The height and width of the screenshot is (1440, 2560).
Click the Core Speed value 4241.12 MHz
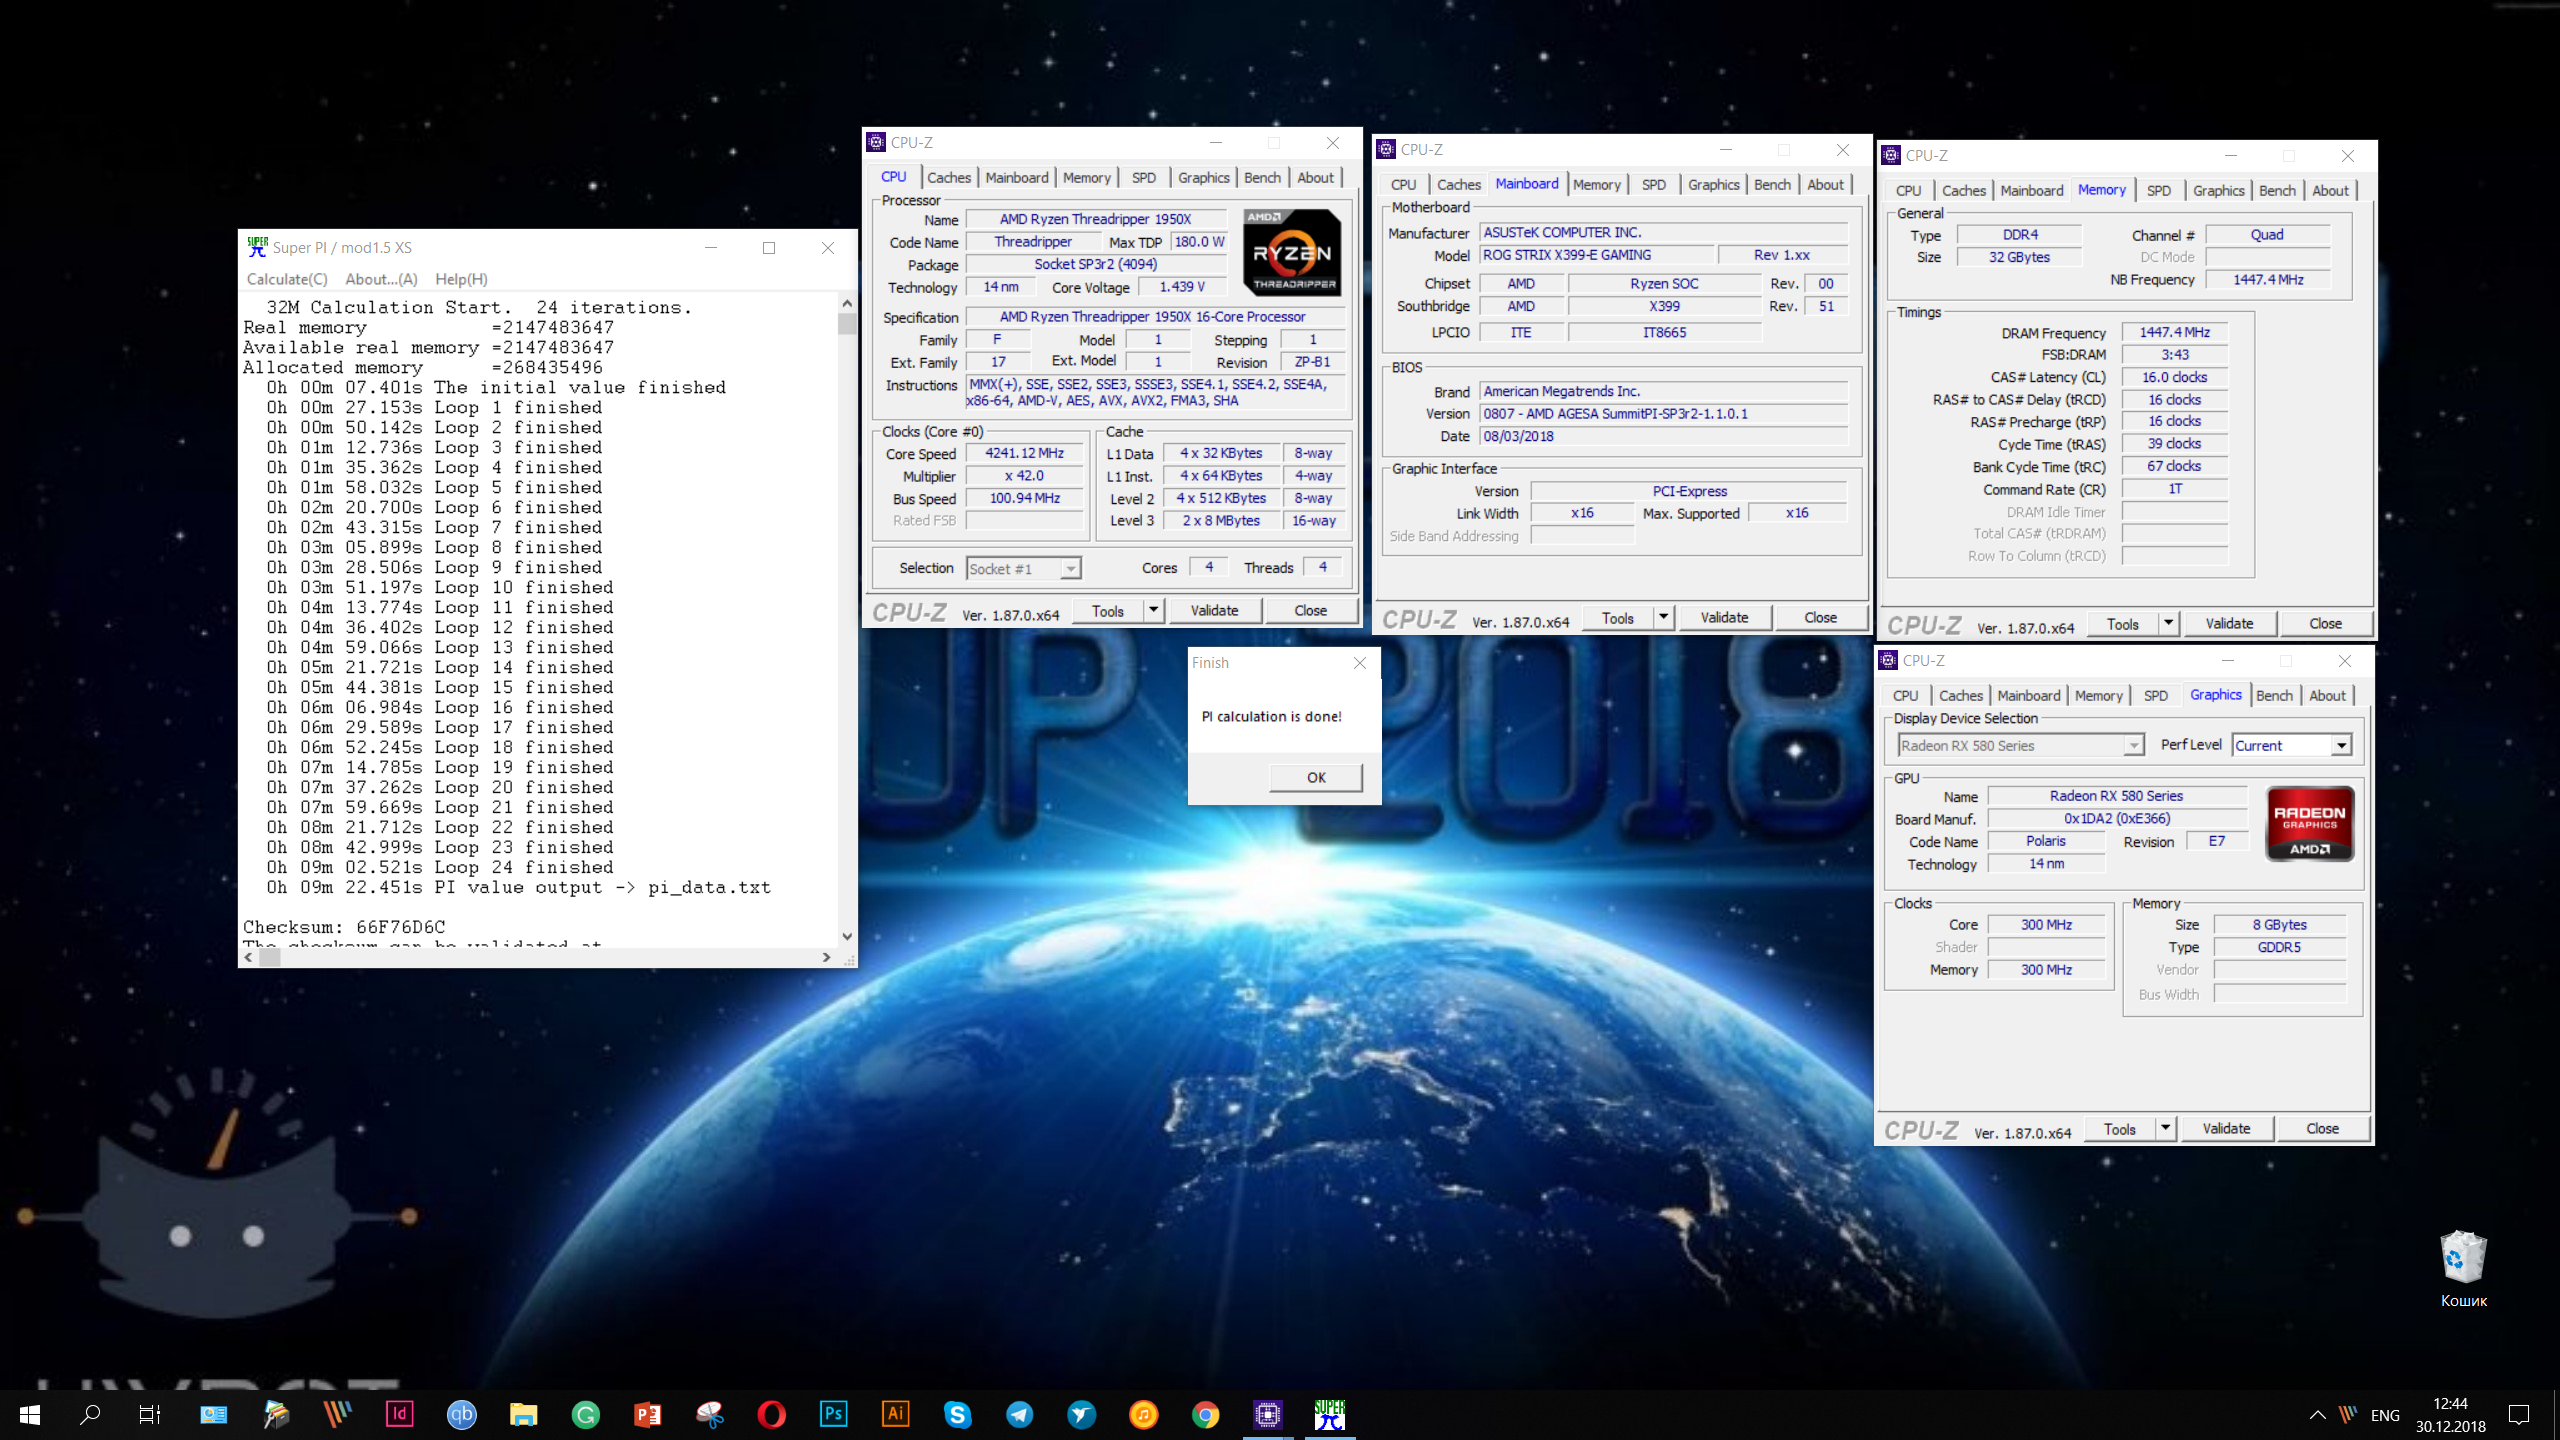tap(1024, 453)
